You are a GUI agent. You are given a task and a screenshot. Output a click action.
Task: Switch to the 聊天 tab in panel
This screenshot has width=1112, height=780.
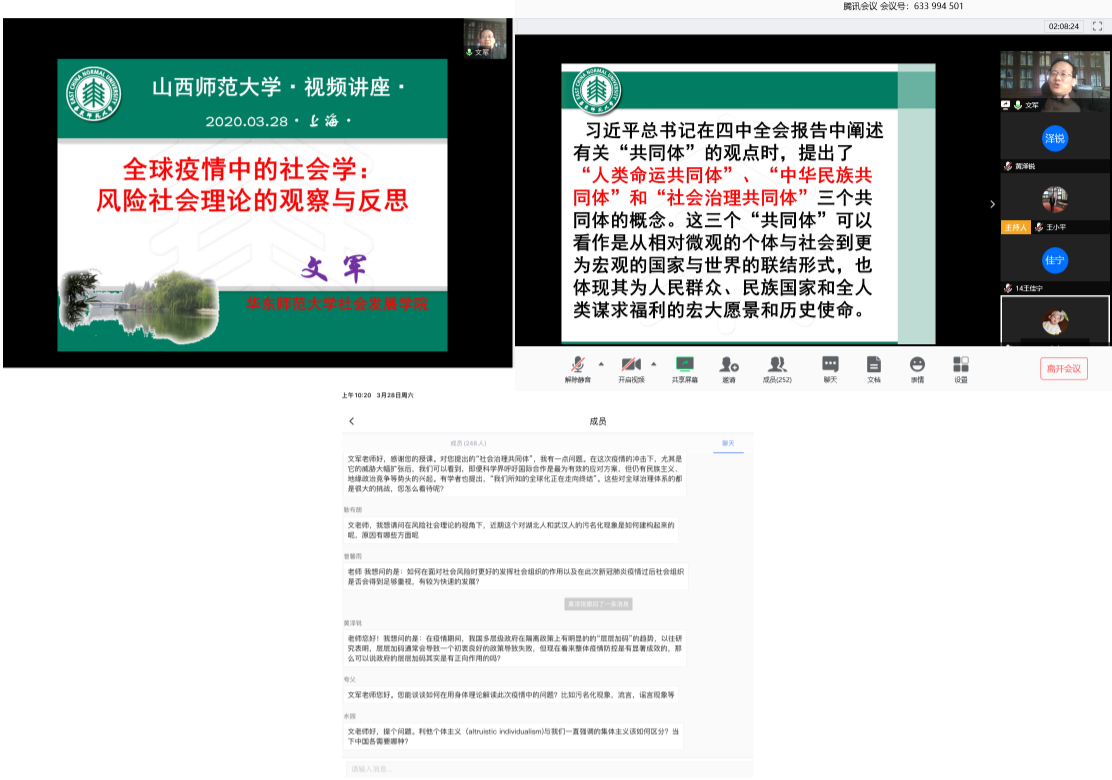[729, 442]
